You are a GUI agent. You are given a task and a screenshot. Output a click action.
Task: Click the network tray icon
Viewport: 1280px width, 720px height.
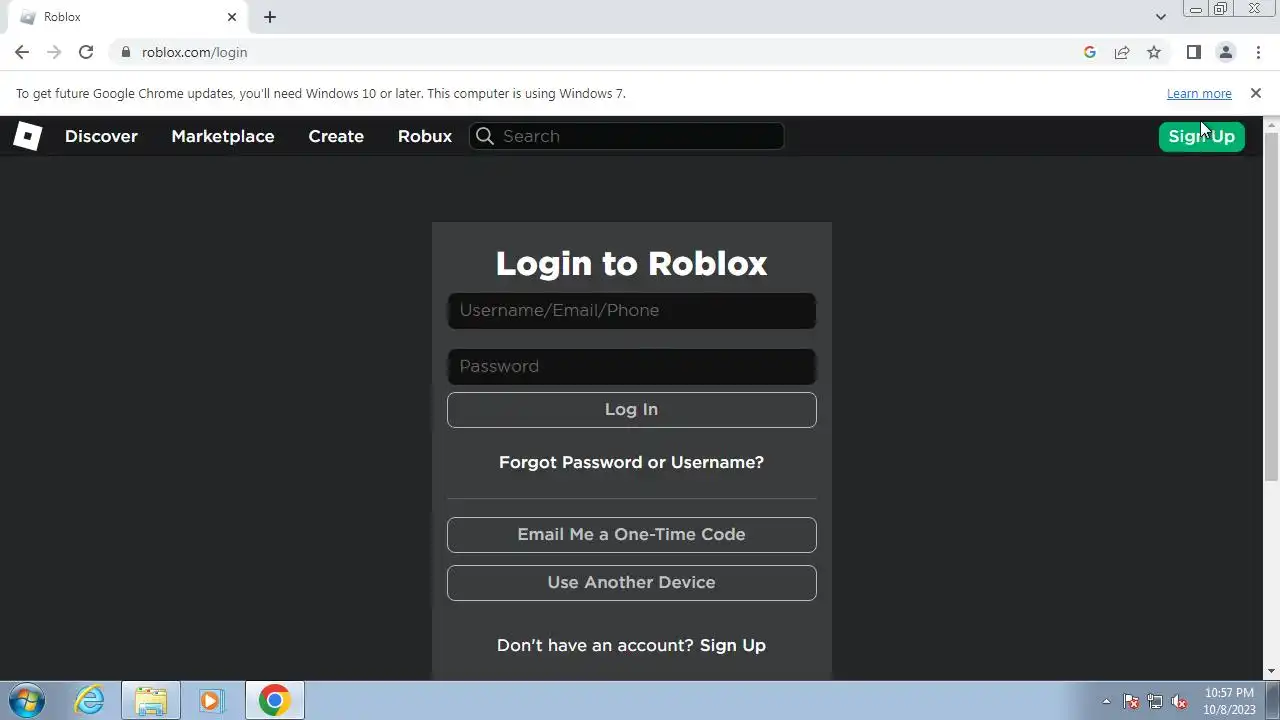pyautogui.click(x=1155, y=701)
